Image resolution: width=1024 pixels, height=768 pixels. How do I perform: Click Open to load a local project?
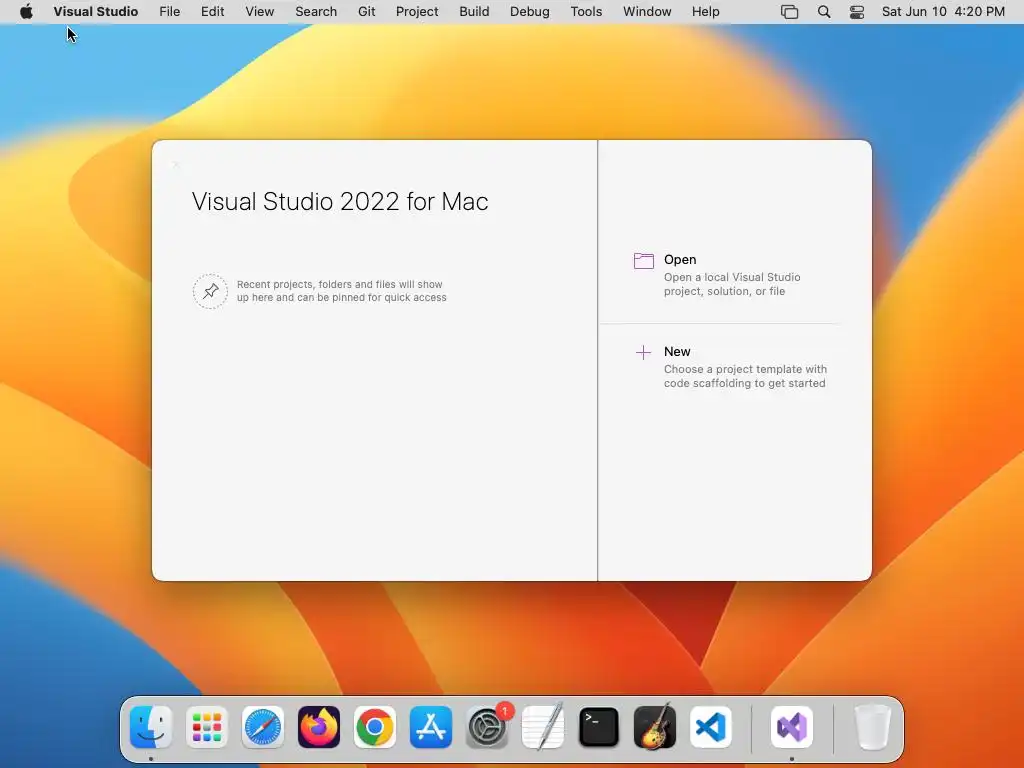click(x=680, y=259)
